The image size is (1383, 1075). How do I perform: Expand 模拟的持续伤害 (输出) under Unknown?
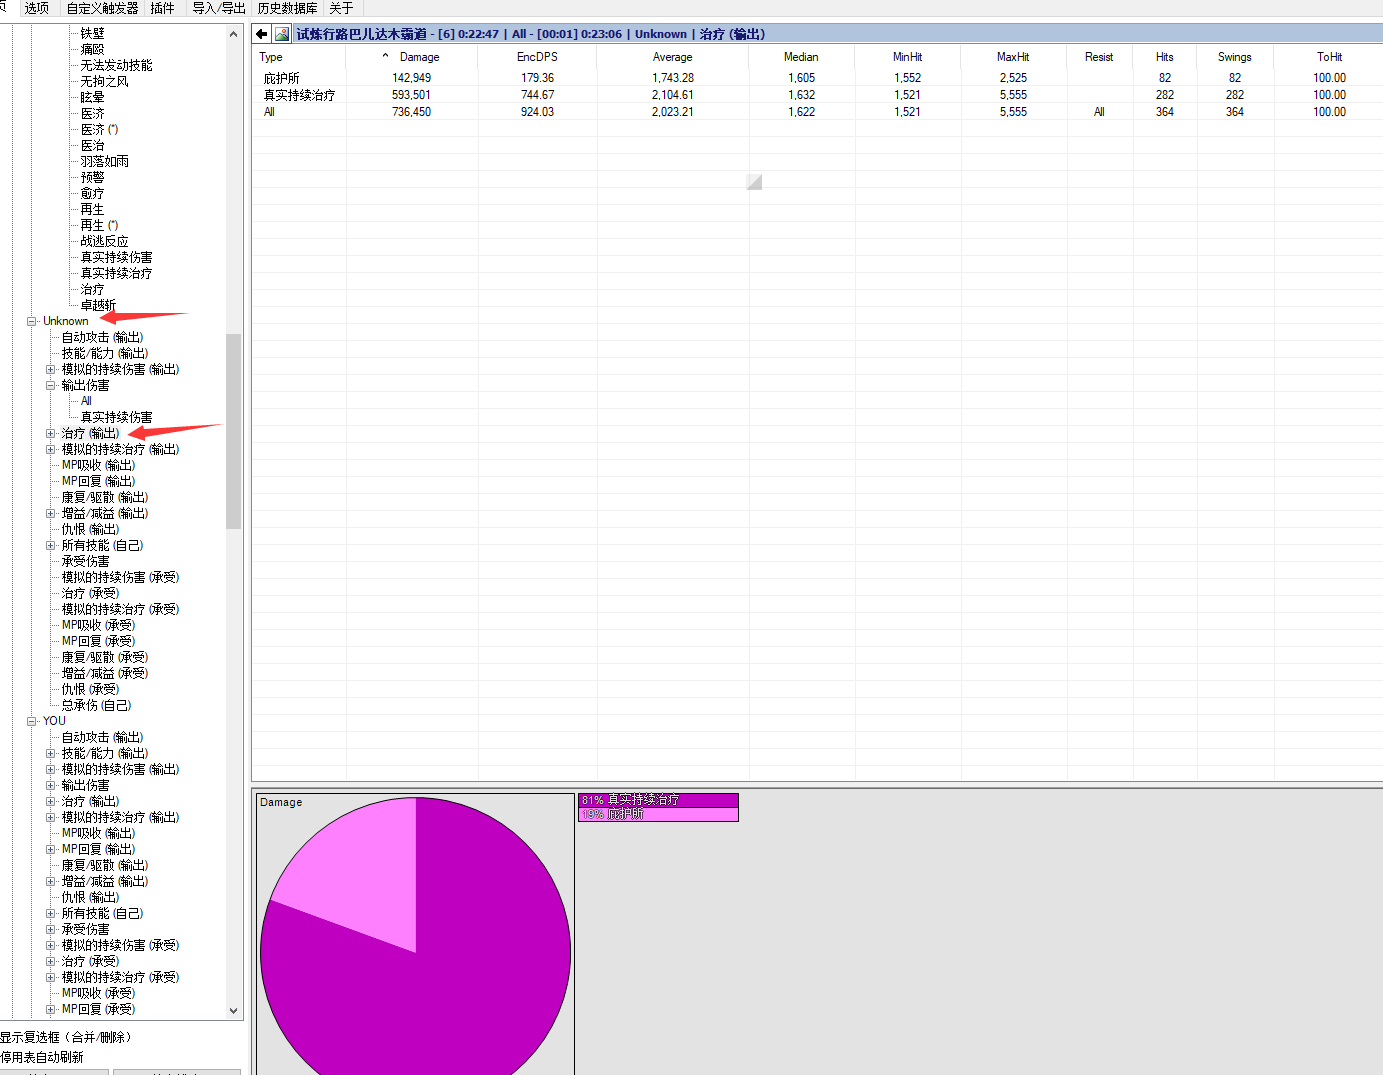pos(51,369)
